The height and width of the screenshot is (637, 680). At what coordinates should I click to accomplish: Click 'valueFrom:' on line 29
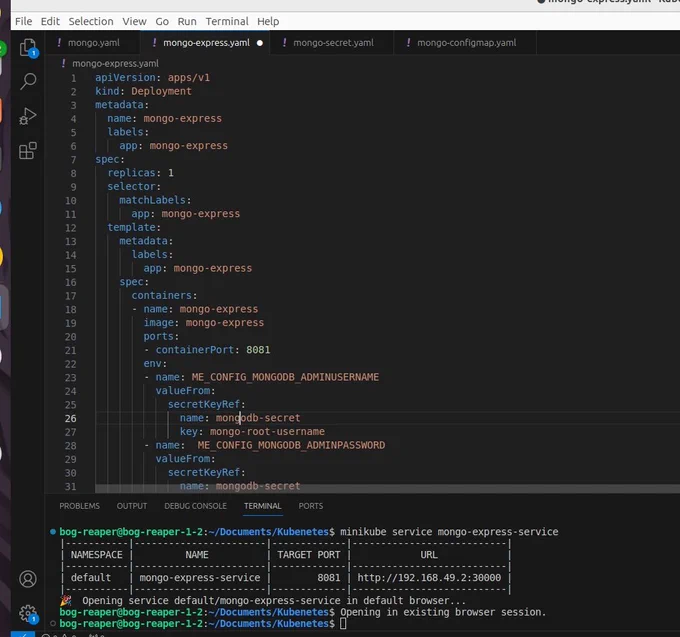(185, 459)
